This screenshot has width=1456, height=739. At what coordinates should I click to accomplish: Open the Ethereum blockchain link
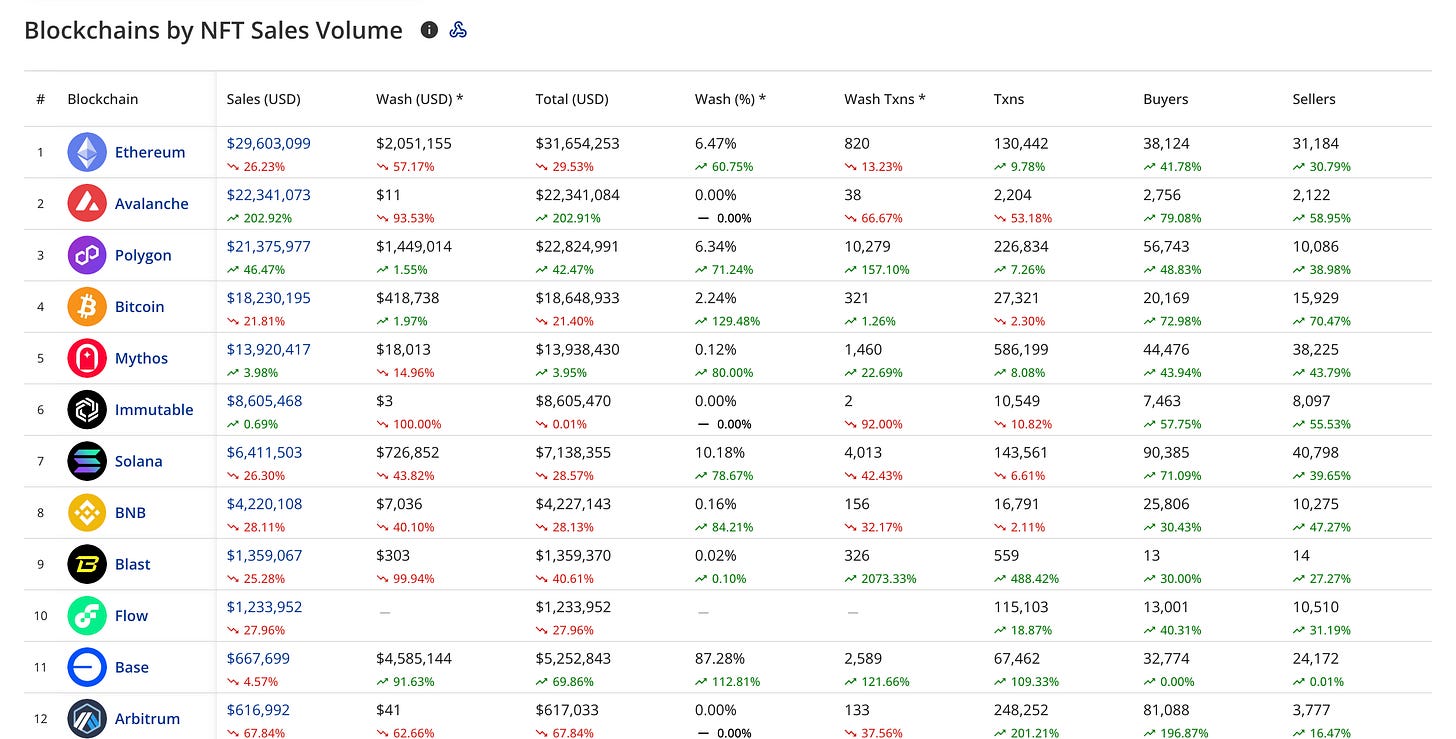click(x=150, y=152)
